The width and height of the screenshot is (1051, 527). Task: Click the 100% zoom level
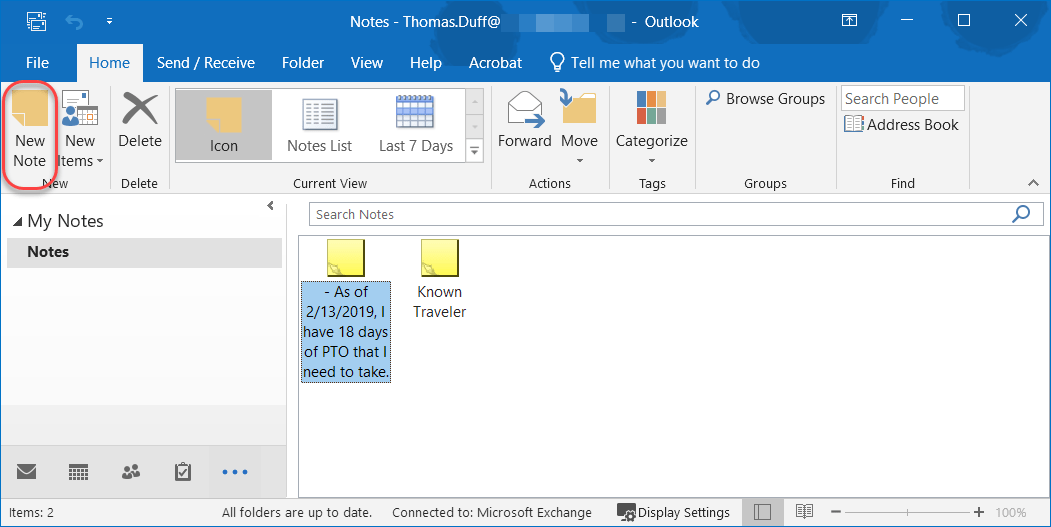pos(1011,512)
